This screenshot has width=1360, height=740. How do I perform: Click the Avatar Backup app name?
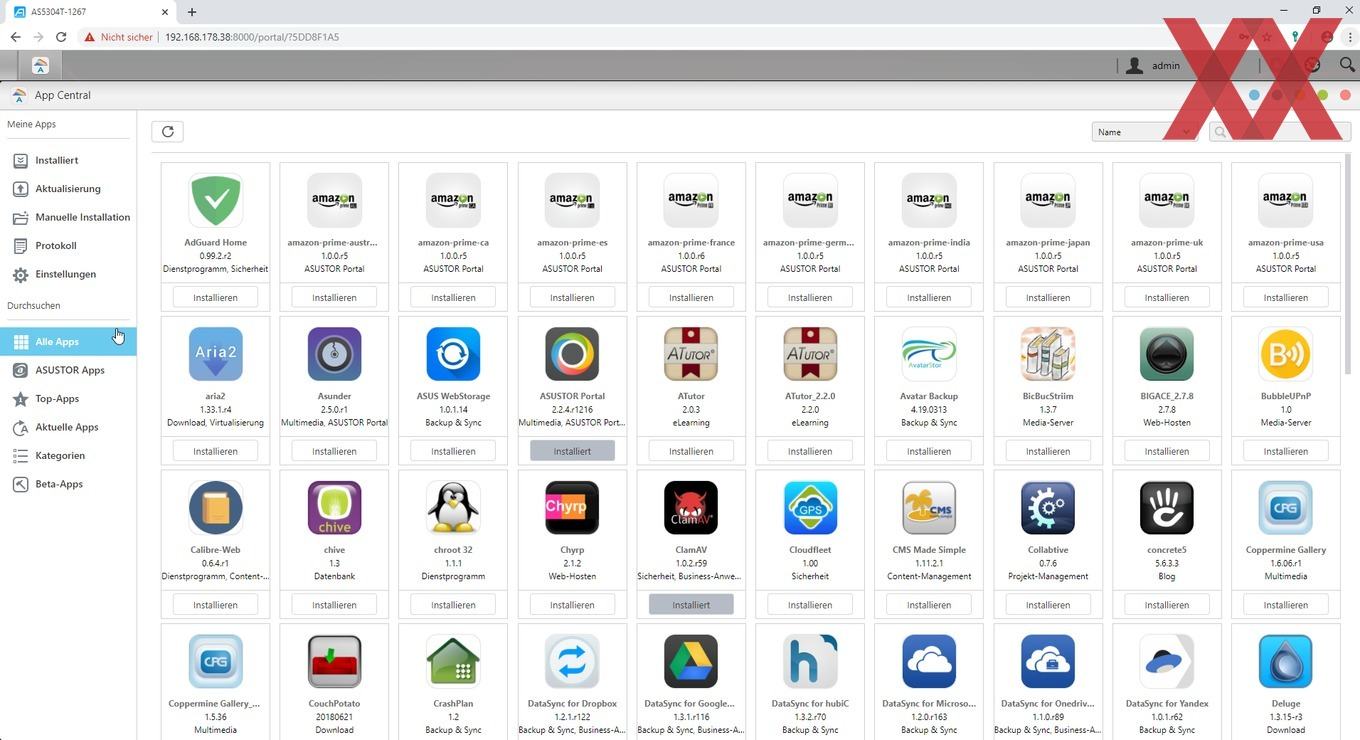[929, 396]
